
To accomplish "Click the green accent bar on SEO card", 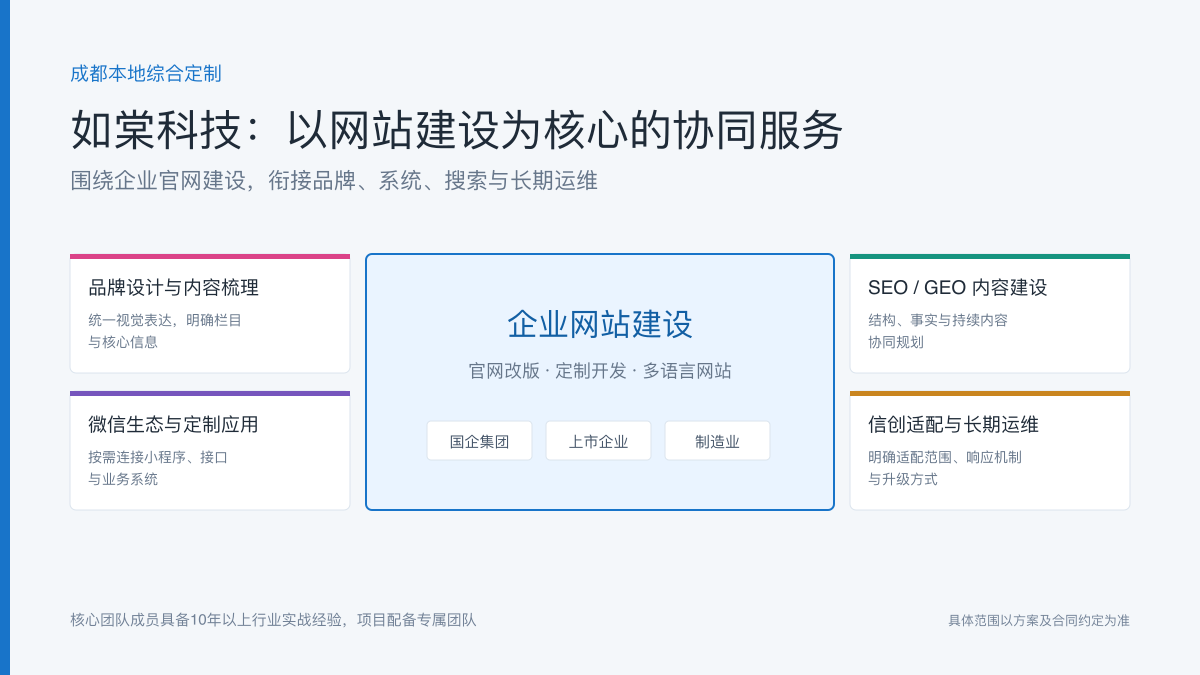I will coord(990,256).
